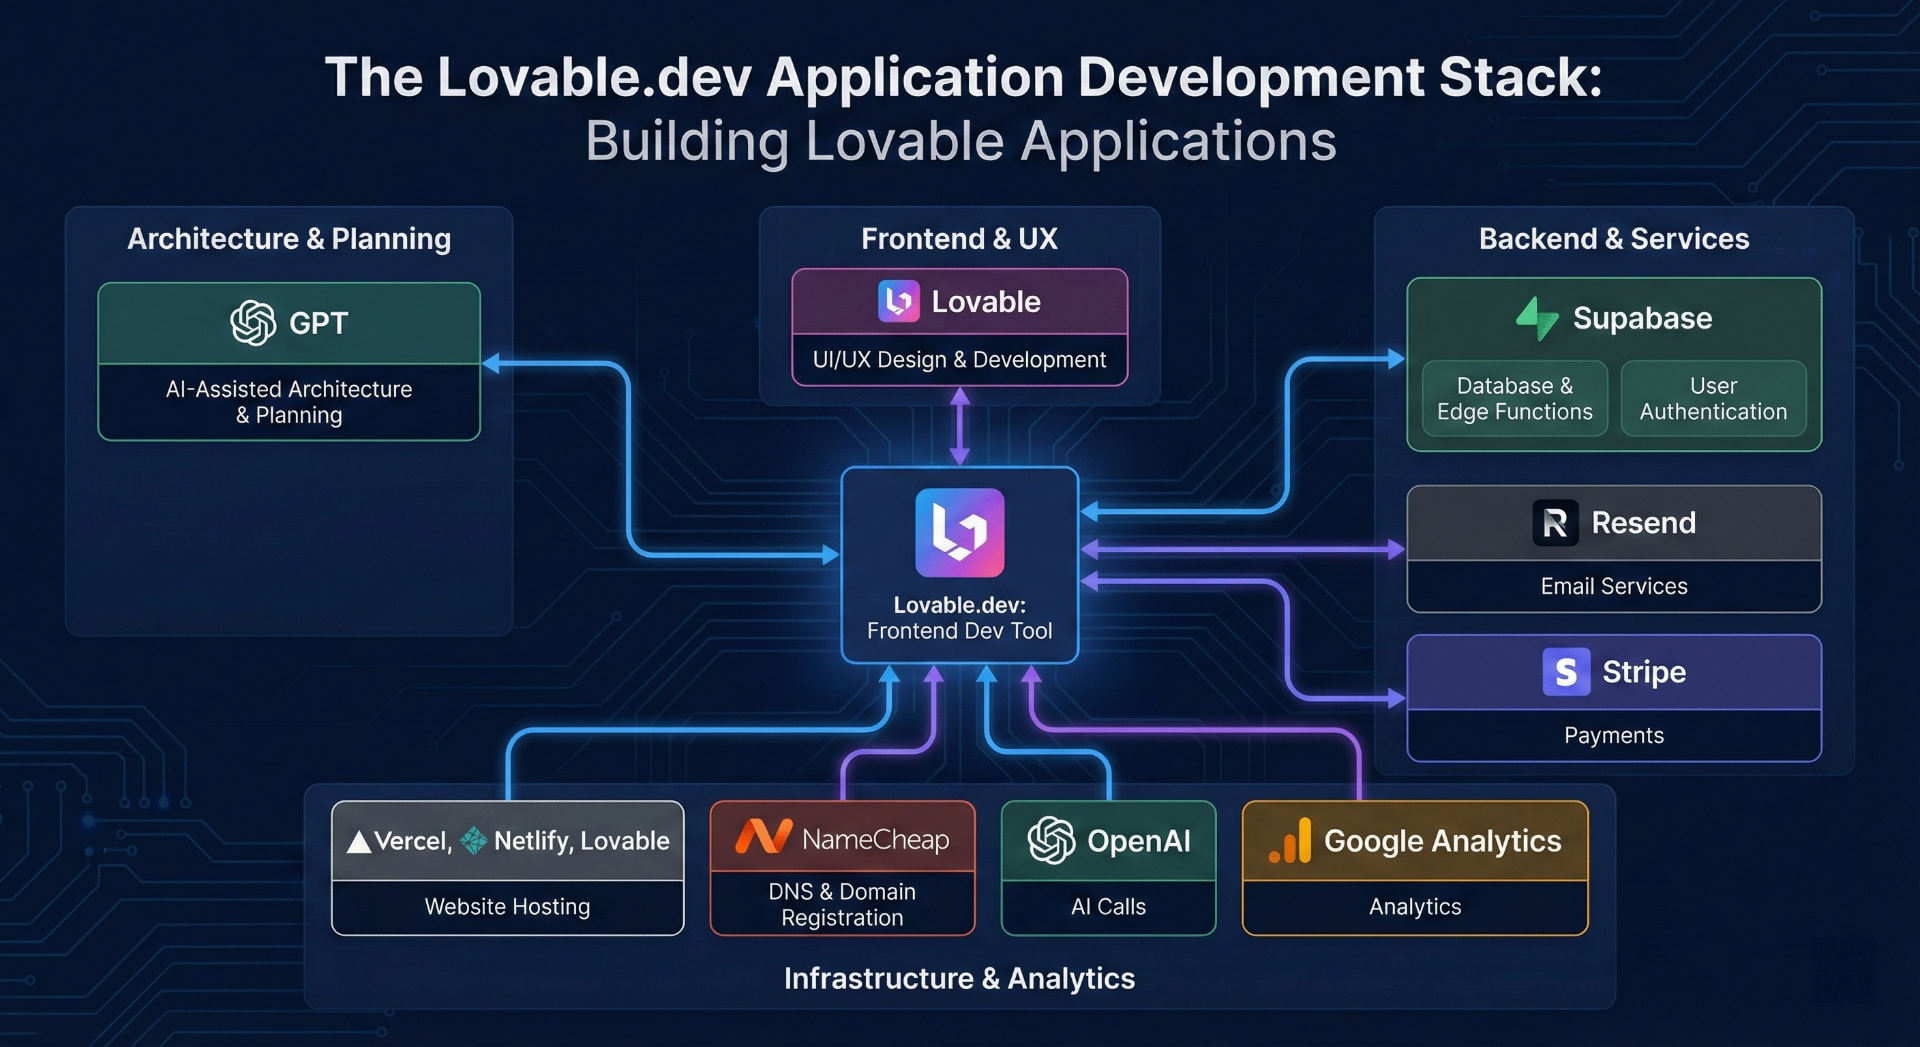Click 'UI/UX Design & Development' text
Screen dimensions: 1920x1047
click(x=959, y=359)
